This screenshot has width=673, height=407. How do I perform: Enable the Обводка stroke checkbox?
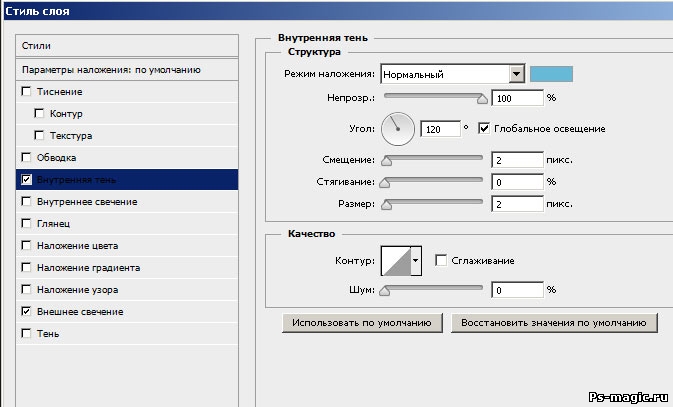click(26, 158)
